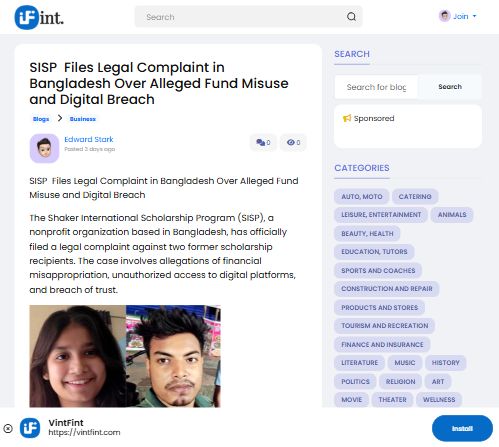Click the user avatar beside Join
This screenshot has width=499, height=447.
coord(445,16)
